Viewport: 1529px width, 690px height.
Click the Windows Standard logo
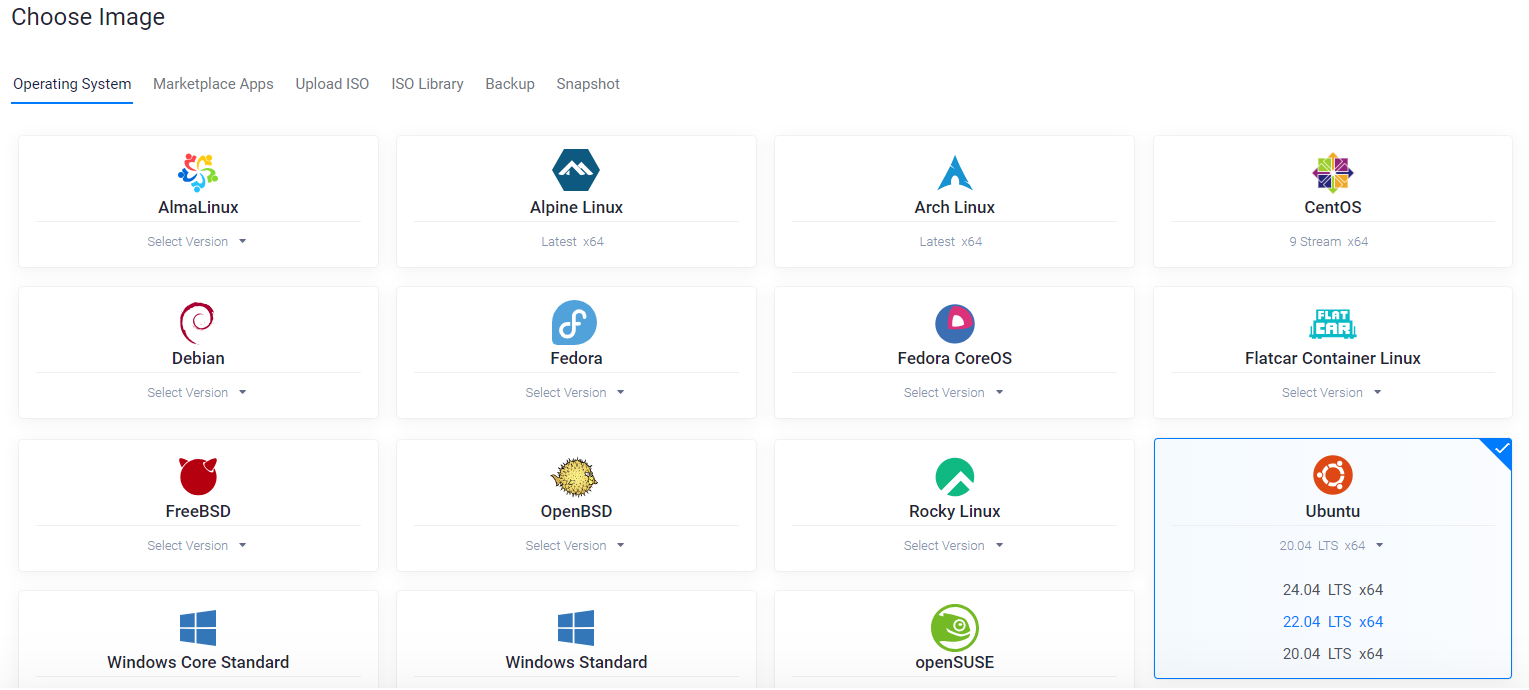click(x=576, y=628)
